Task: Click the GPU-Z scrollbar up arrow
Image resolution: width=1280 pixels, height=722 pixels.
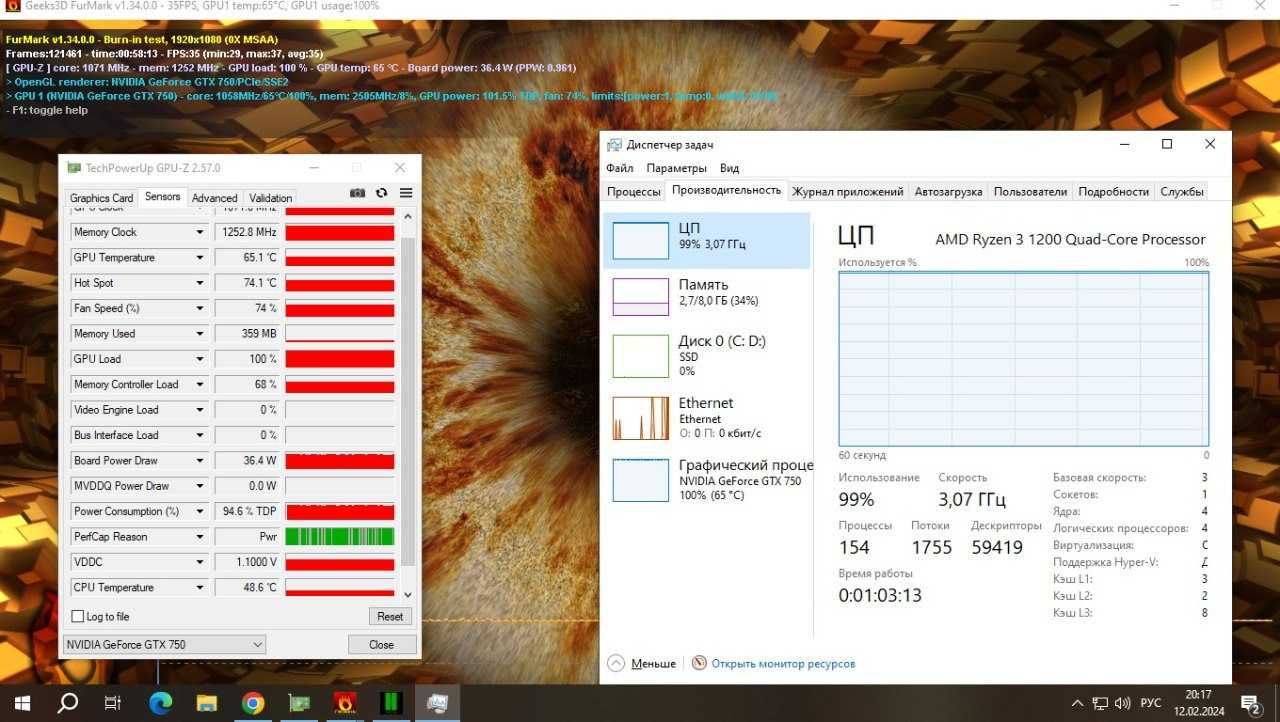Action: pos(407,216)
